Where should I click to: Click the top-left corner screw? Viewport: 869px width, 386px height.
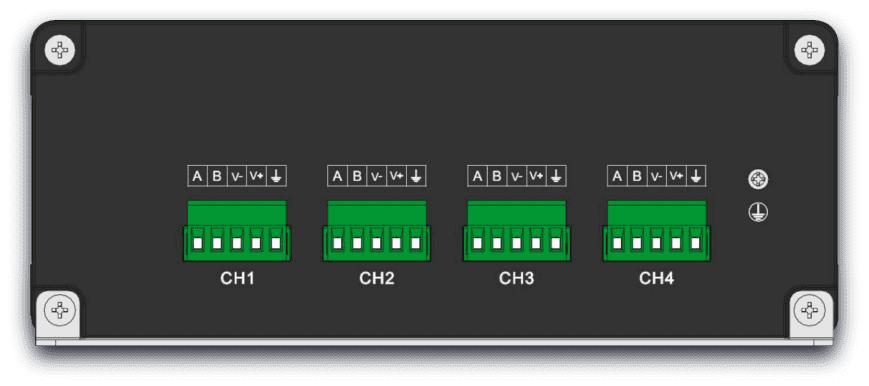click(x=60, y=50)
